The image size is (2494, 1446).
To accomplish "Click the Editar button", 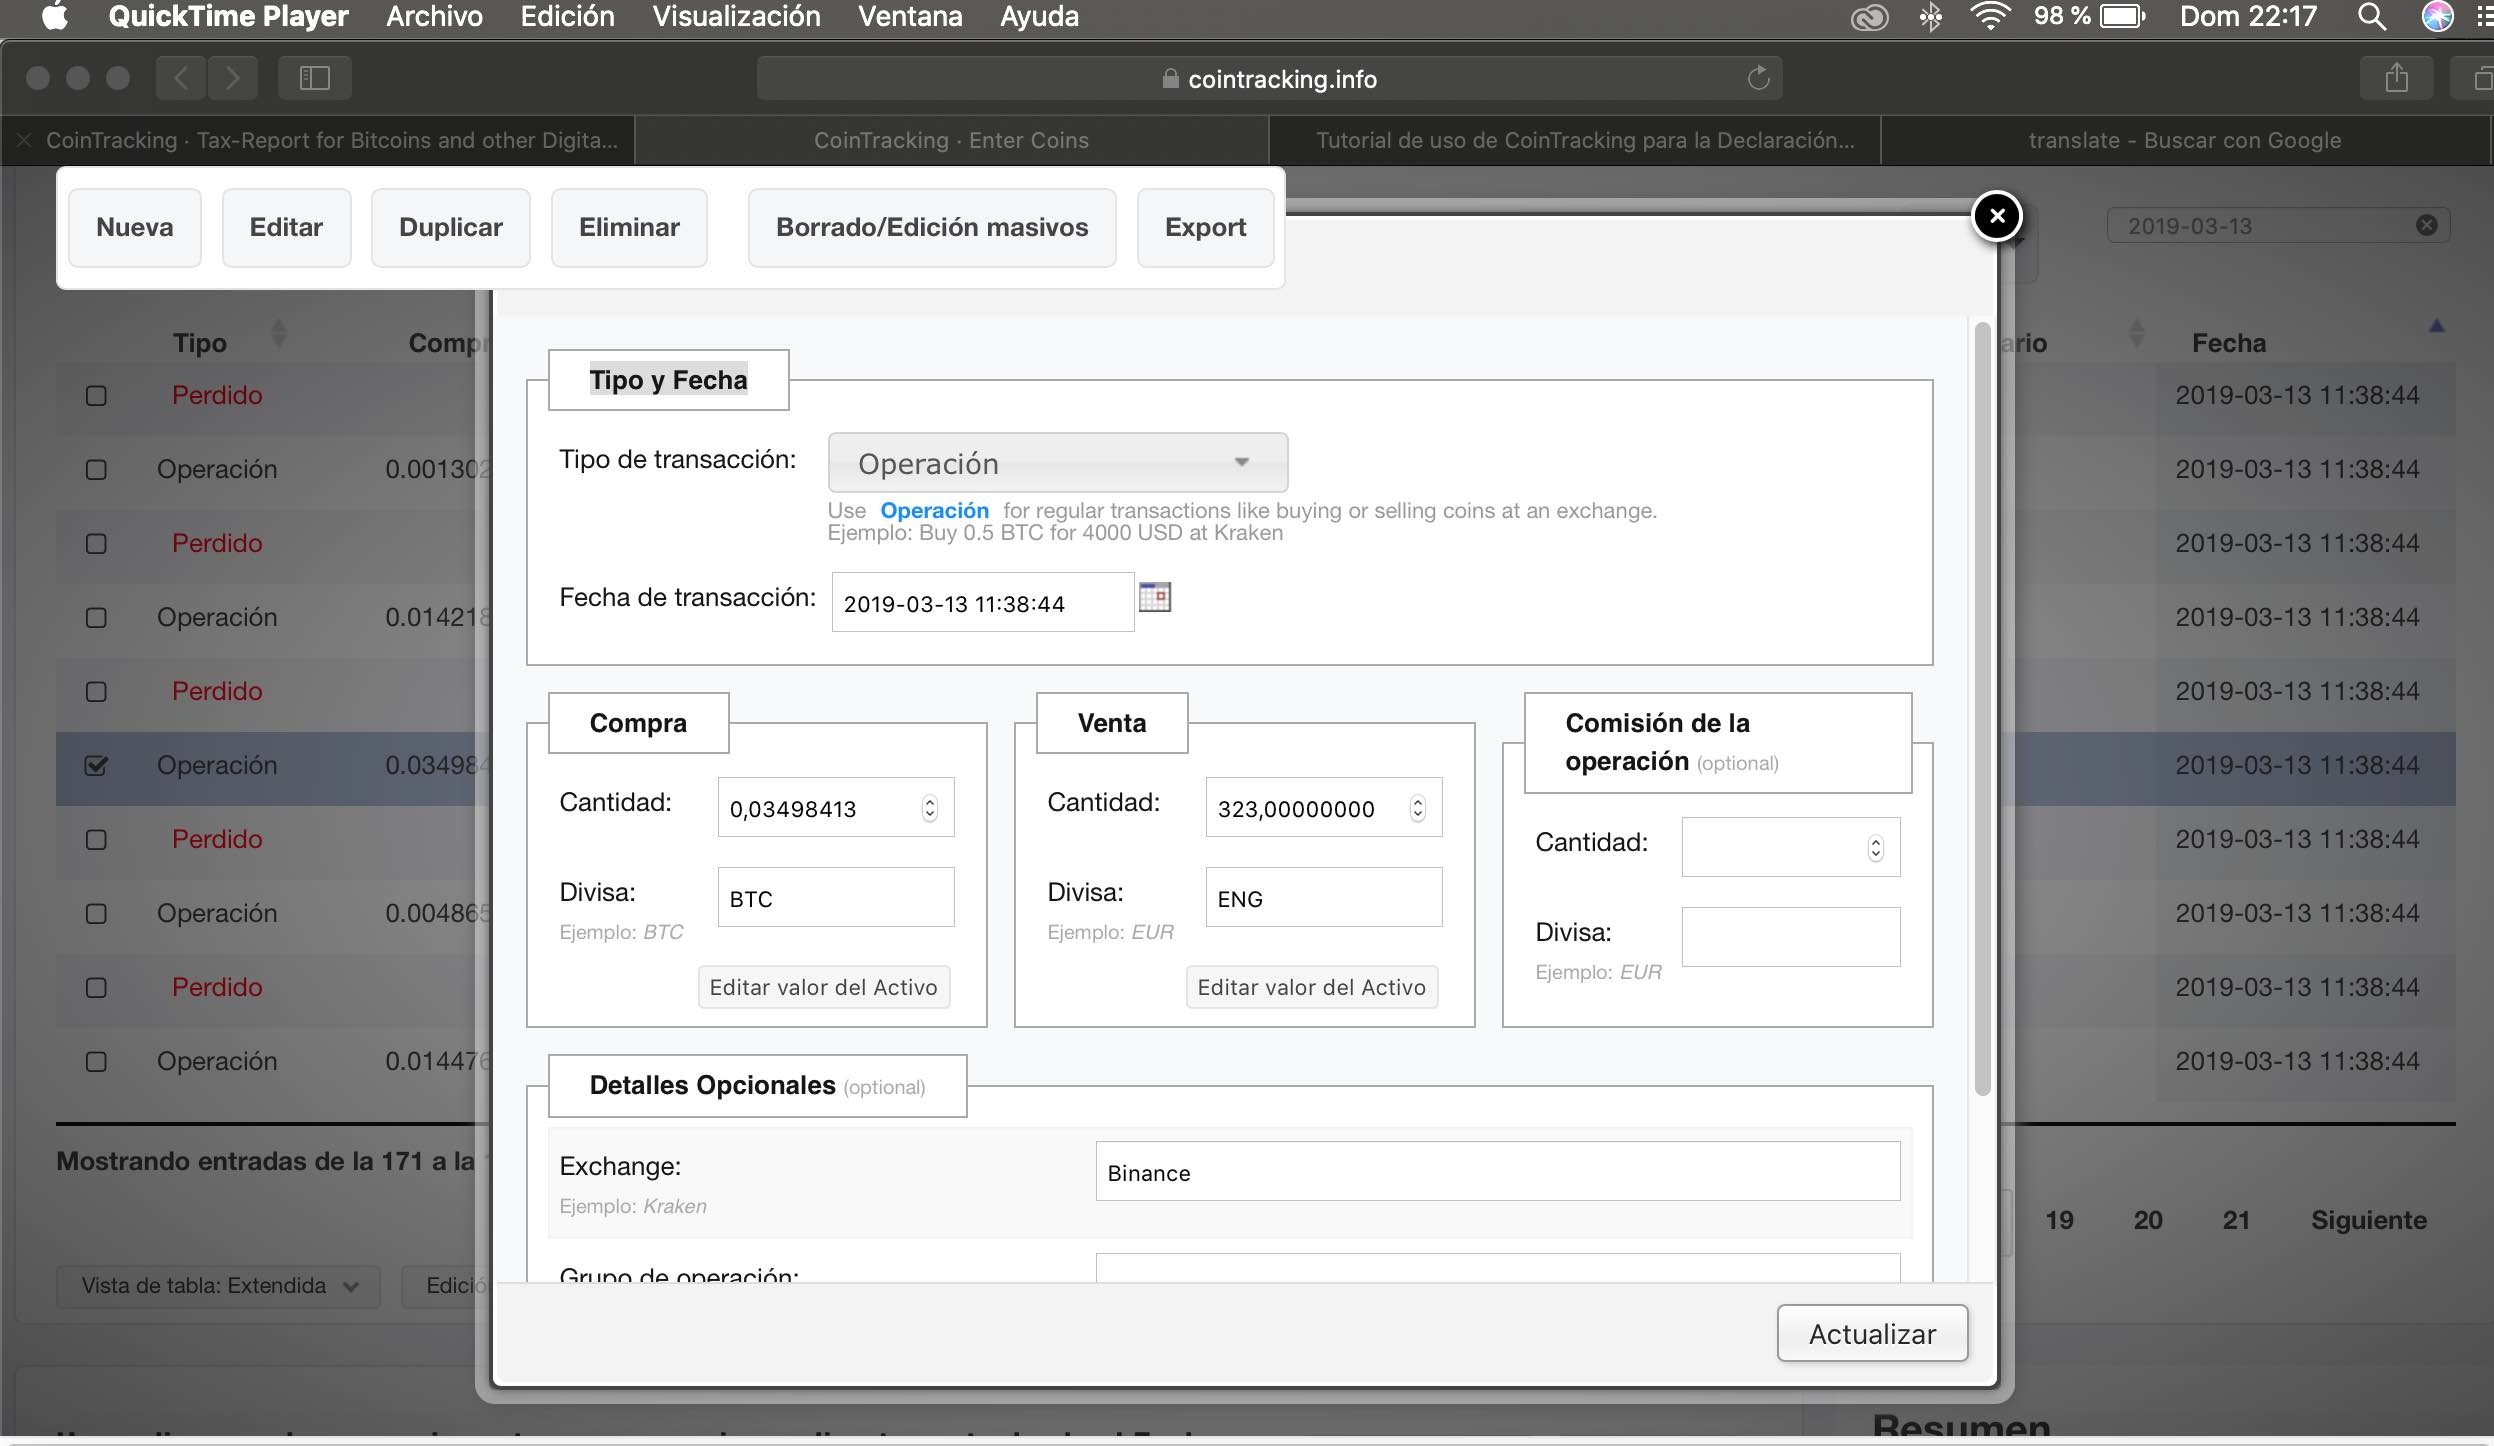I will click(286, 228).
